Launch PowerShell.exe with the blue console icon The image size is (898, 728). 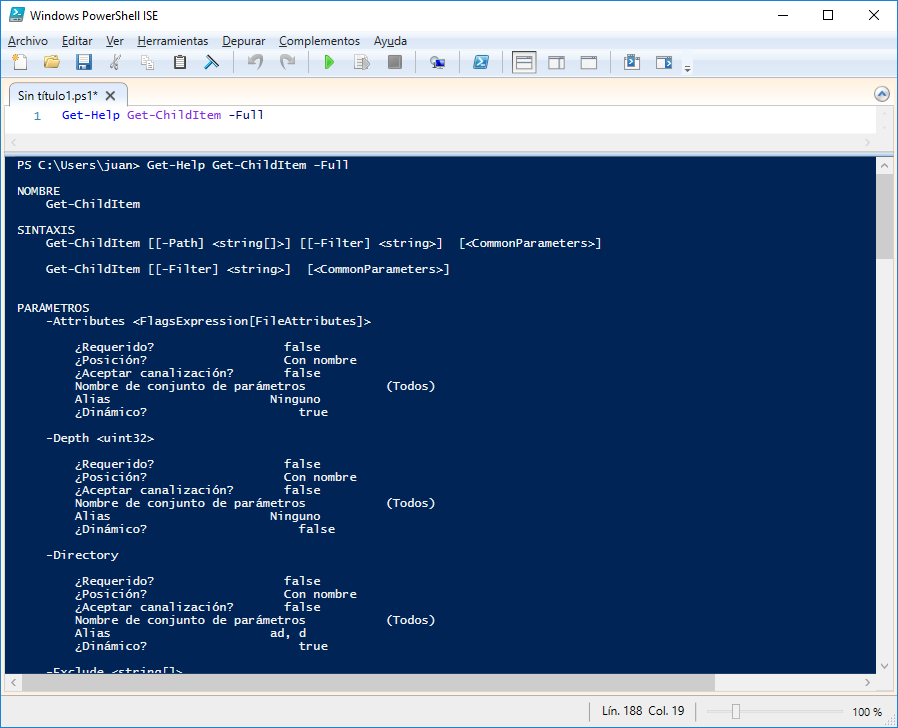click(480, 62)
